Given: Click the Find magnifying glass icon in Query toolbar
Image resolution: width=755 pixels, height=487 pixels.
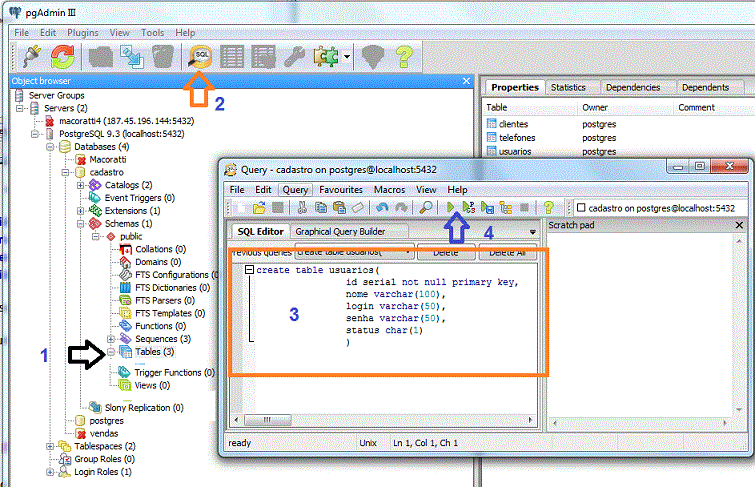Looking at the screenshot, I should coord(426,208).
